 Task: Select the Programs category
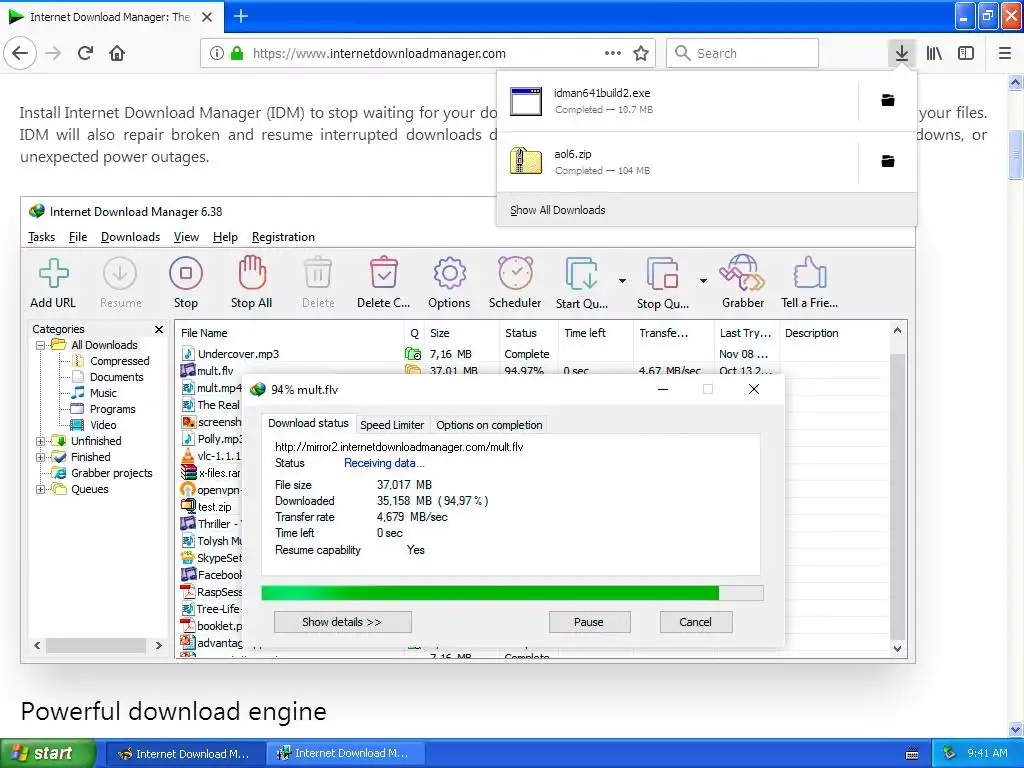(x=112, y=409)
